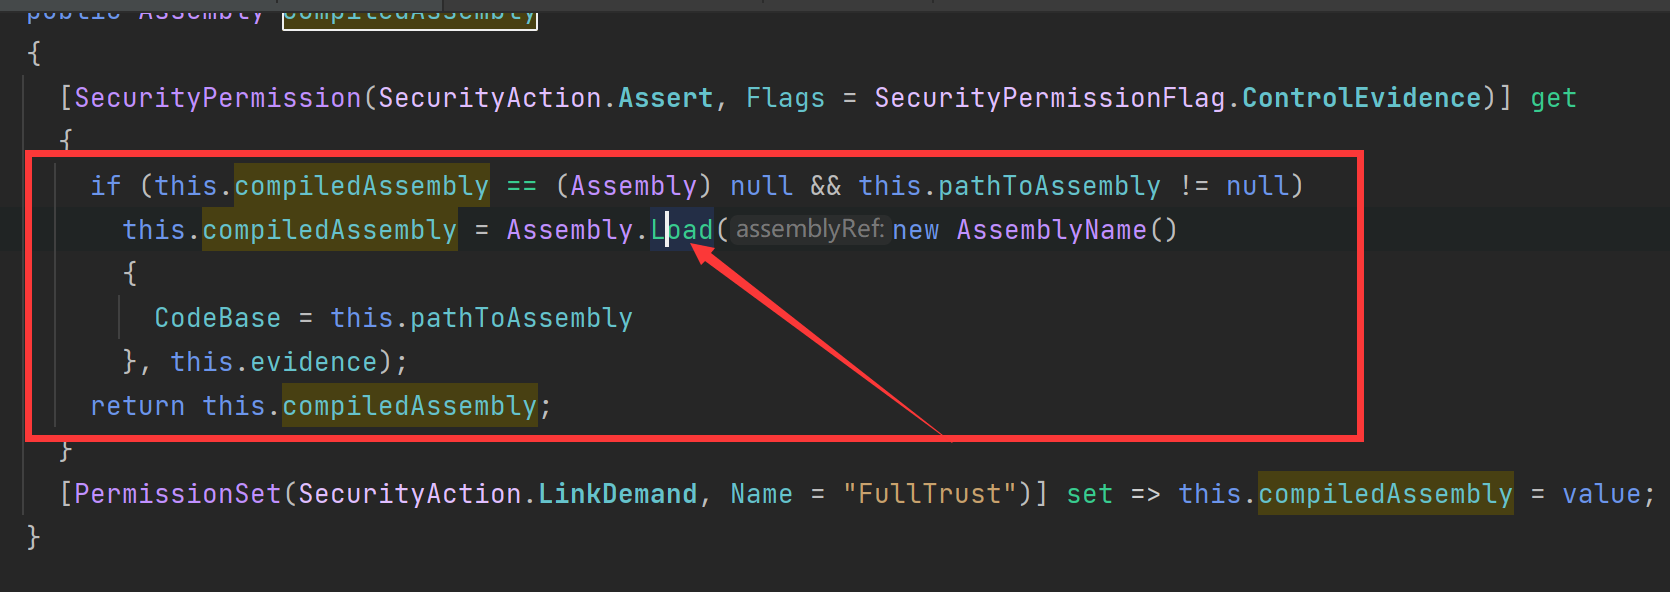Viewport: 1670px width, 592px height.
Task: Click the if keyword
Action: coord(106,186)
